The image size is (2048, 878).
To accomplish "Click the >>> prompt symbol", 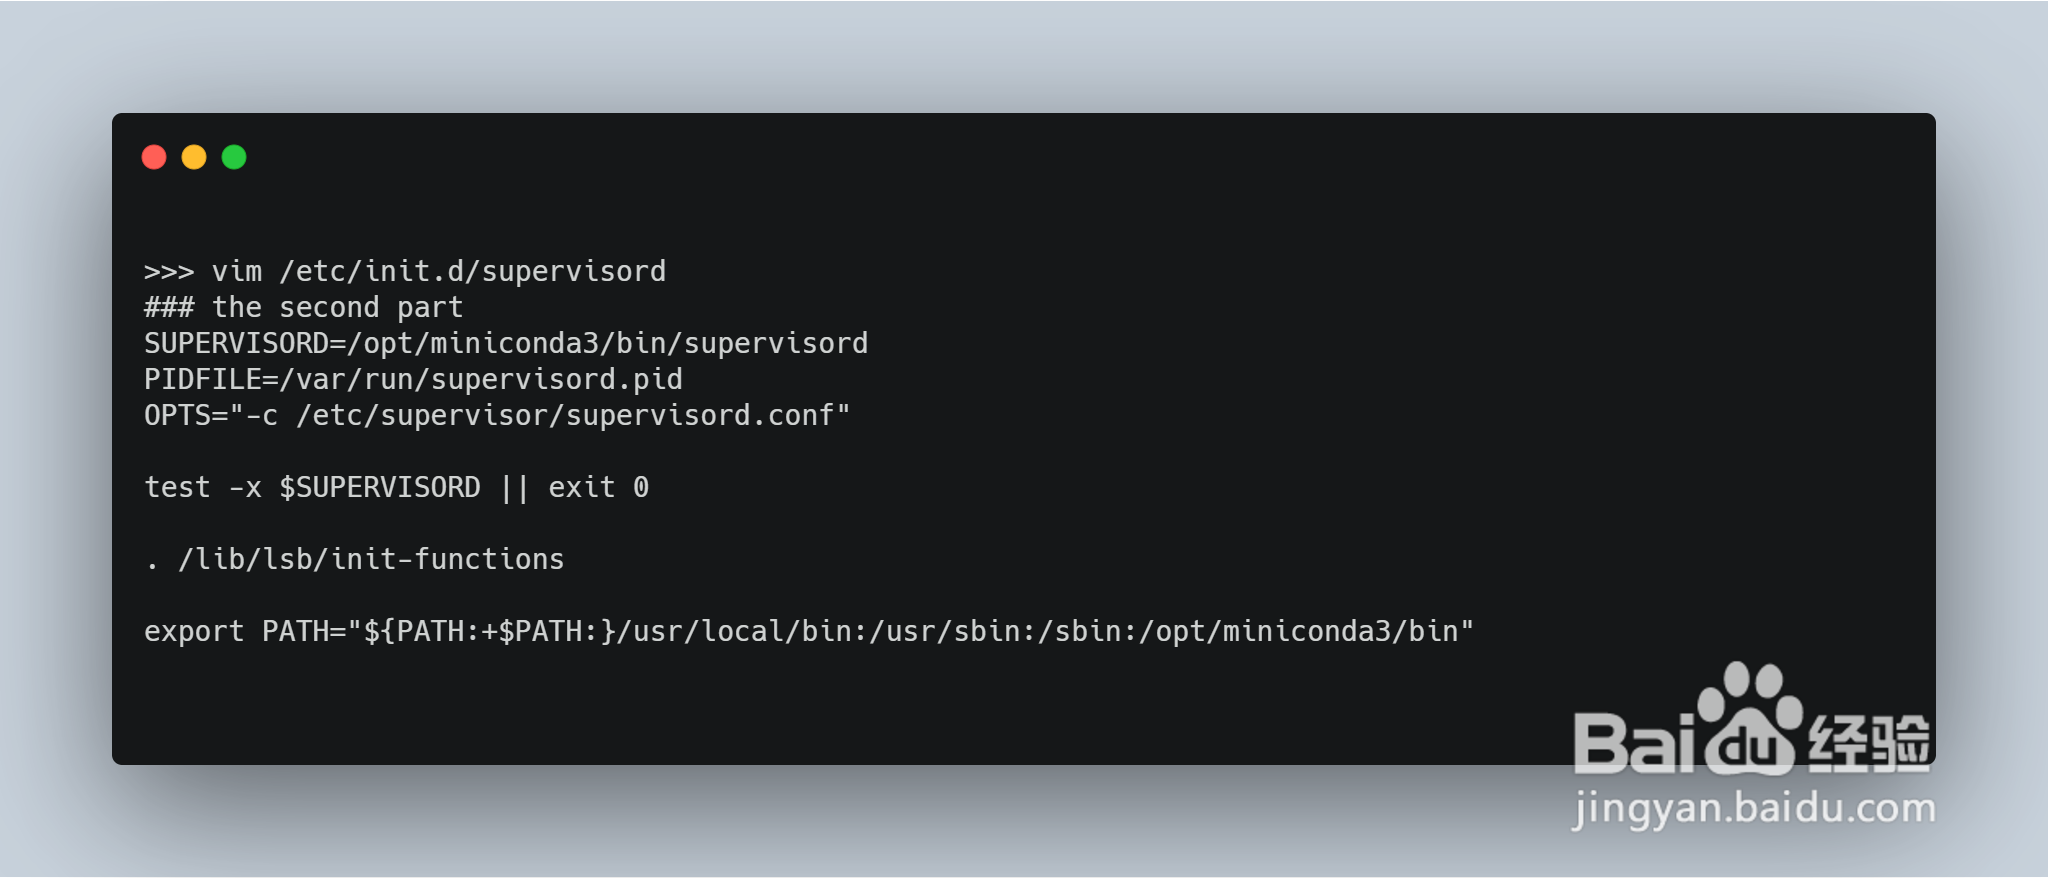I will pyautogui.click(x=169, y=272).
